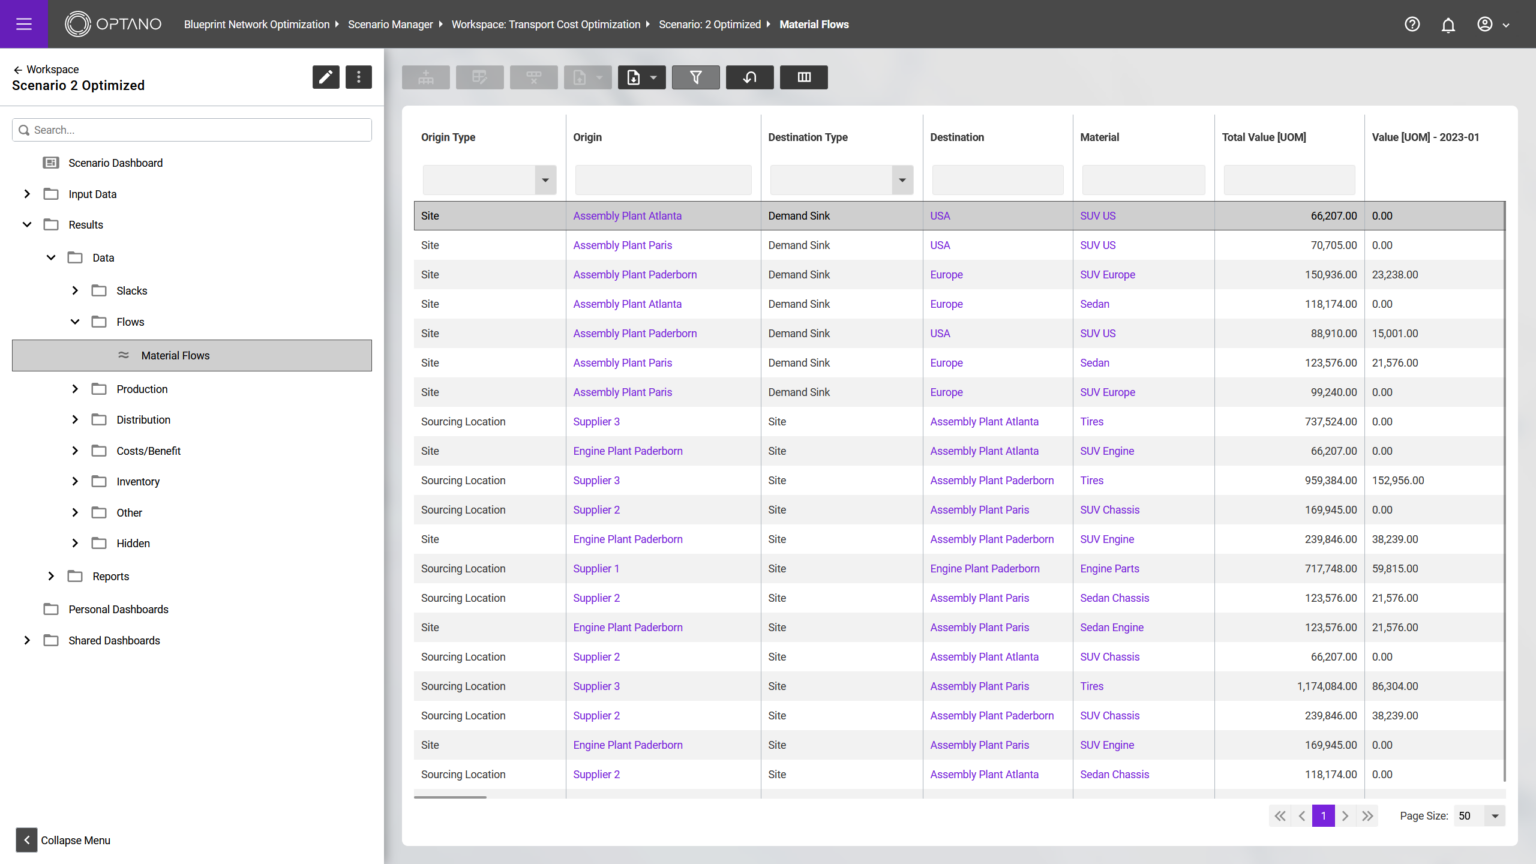Click the undo changes arrow in the toolbar
Screen dimensions: 1536x864
click(x=749, y=77)
